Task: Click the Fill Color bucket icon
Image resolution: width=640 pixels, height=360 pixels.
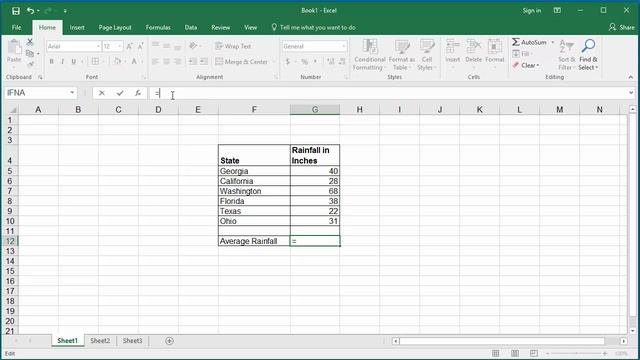Action: point(118,62)
